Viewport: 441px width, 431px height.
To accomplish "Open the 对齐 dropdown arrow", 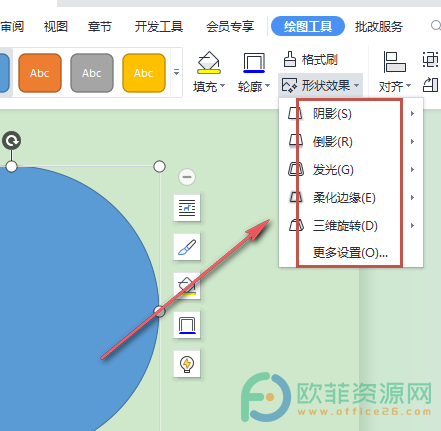I will point(408,86).
